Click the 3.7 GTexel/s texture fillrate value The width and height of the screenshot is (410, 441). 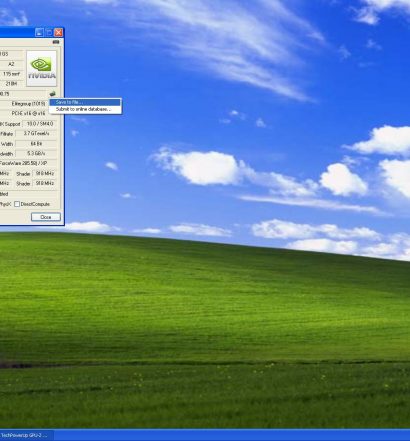click(36, 134)
